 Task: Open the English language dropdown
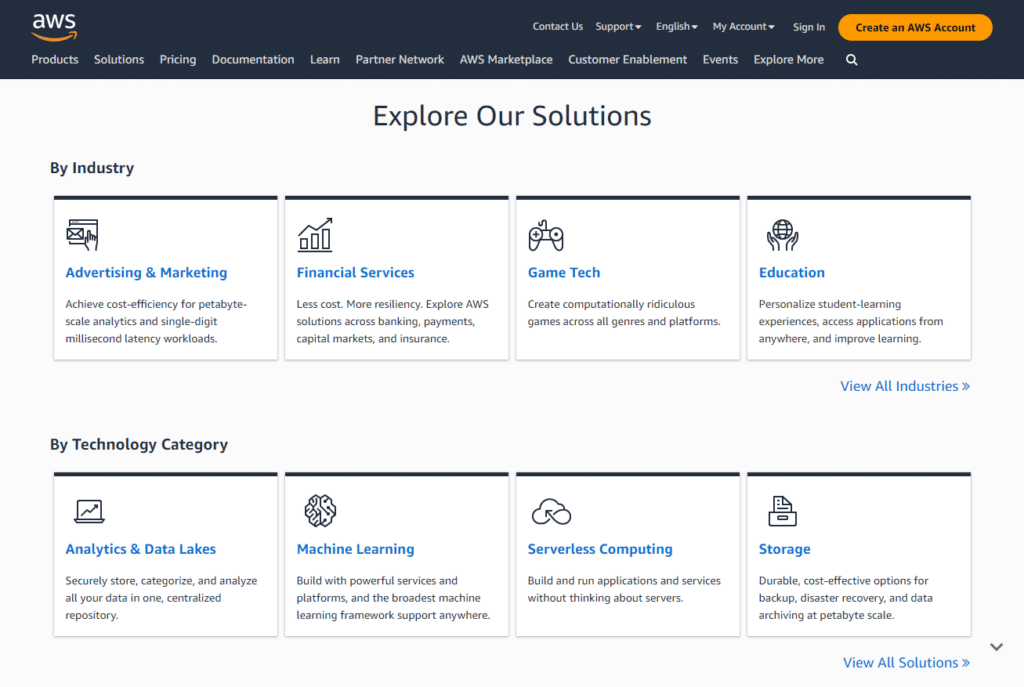point(677,27)
